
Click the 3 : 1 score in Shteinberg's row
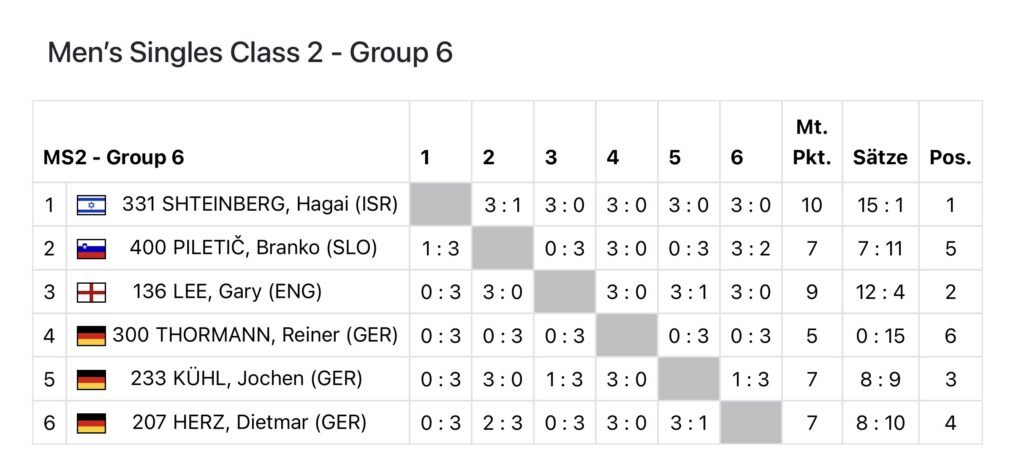tap(503, 205)
